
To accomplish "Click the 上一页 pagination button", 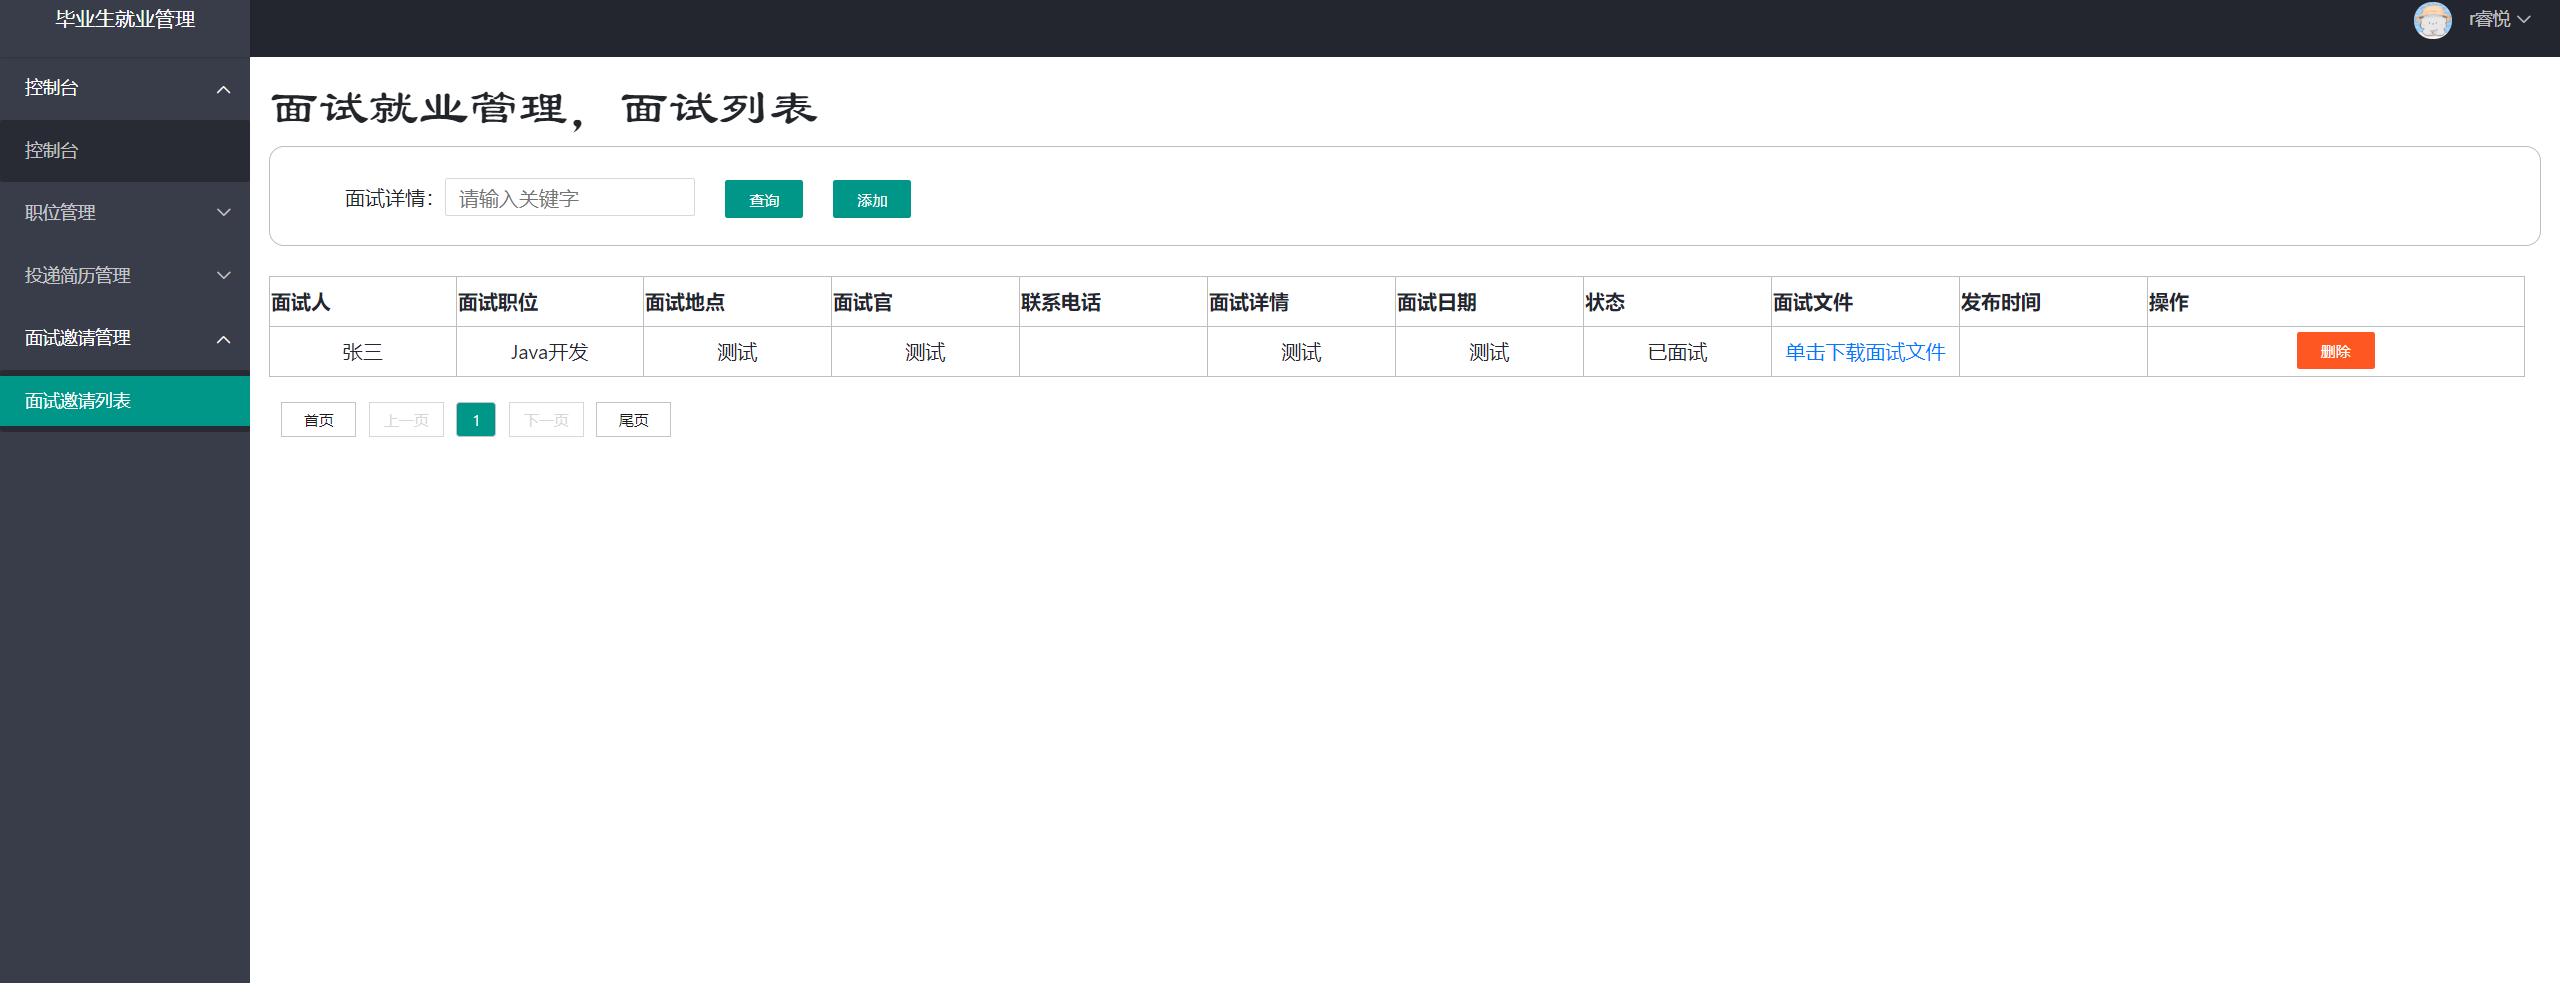I will 406,420.
